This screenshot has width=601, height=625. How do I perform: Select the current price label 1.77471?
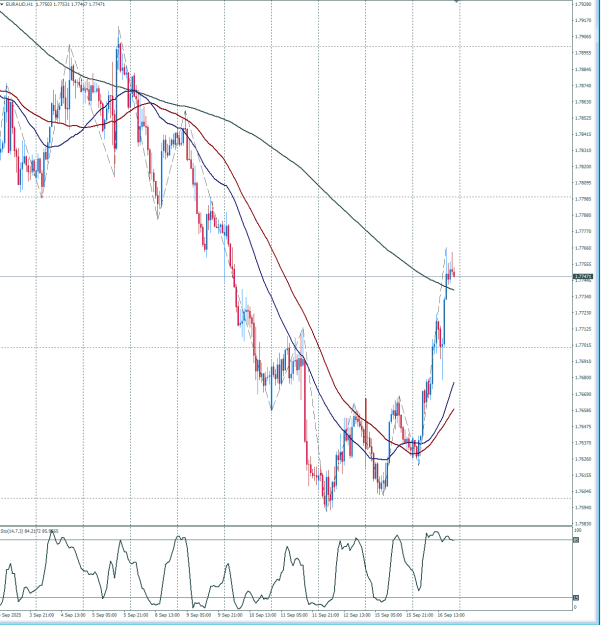click(583, 276)
